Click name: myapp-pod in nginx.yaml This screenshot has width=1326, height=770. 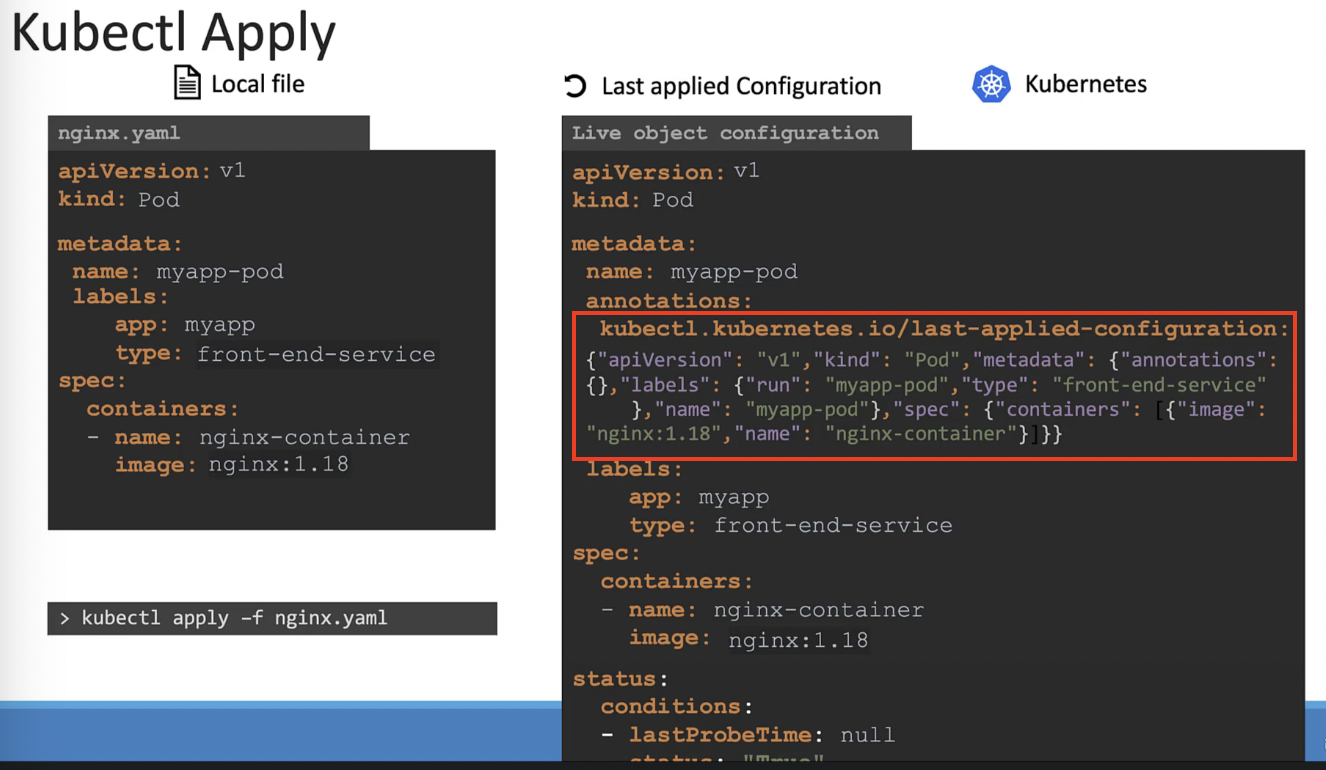178,272
